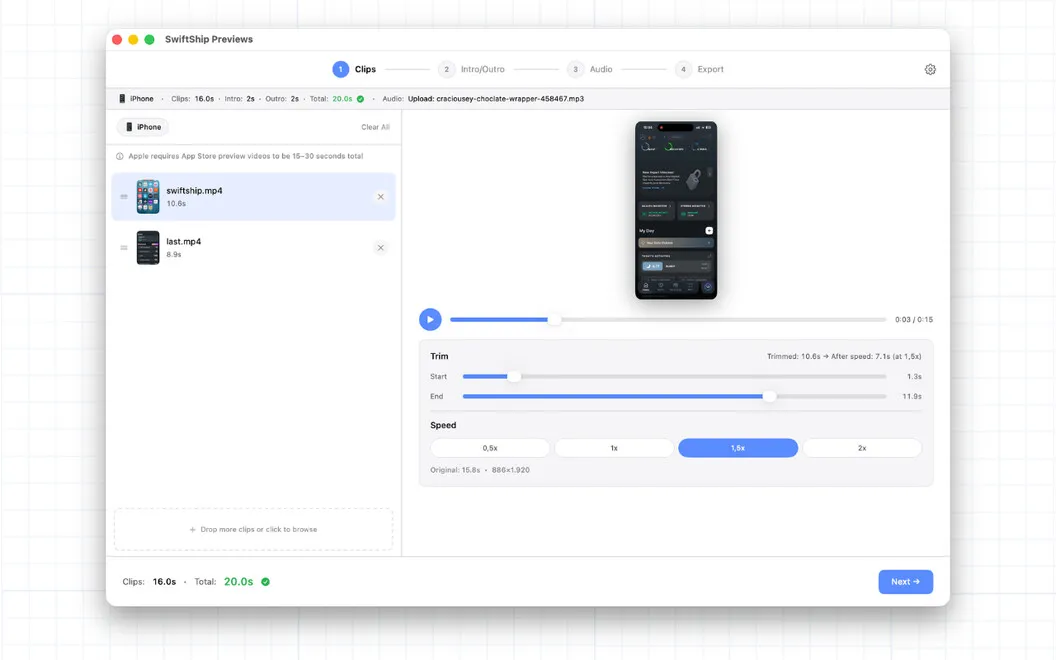Set speed to 1x
The image size is (1056, 660).
pos(614,448)
